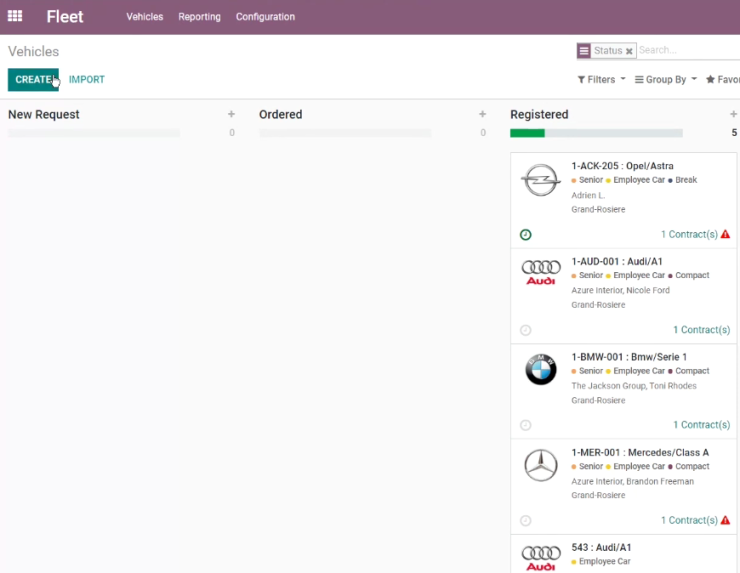This screenshot has height=573, width=740.
Task: Open contracts link on Mercedes/Class A card
Action: pyautogui.click(x=689, y=520)
